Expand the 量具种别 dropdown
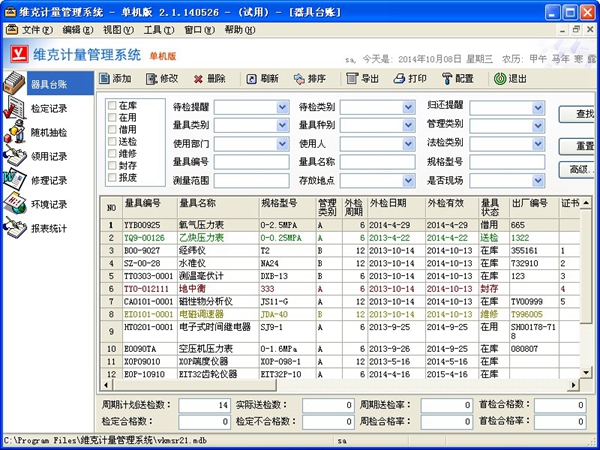The image size is (600, 450). tap(409, 125)
